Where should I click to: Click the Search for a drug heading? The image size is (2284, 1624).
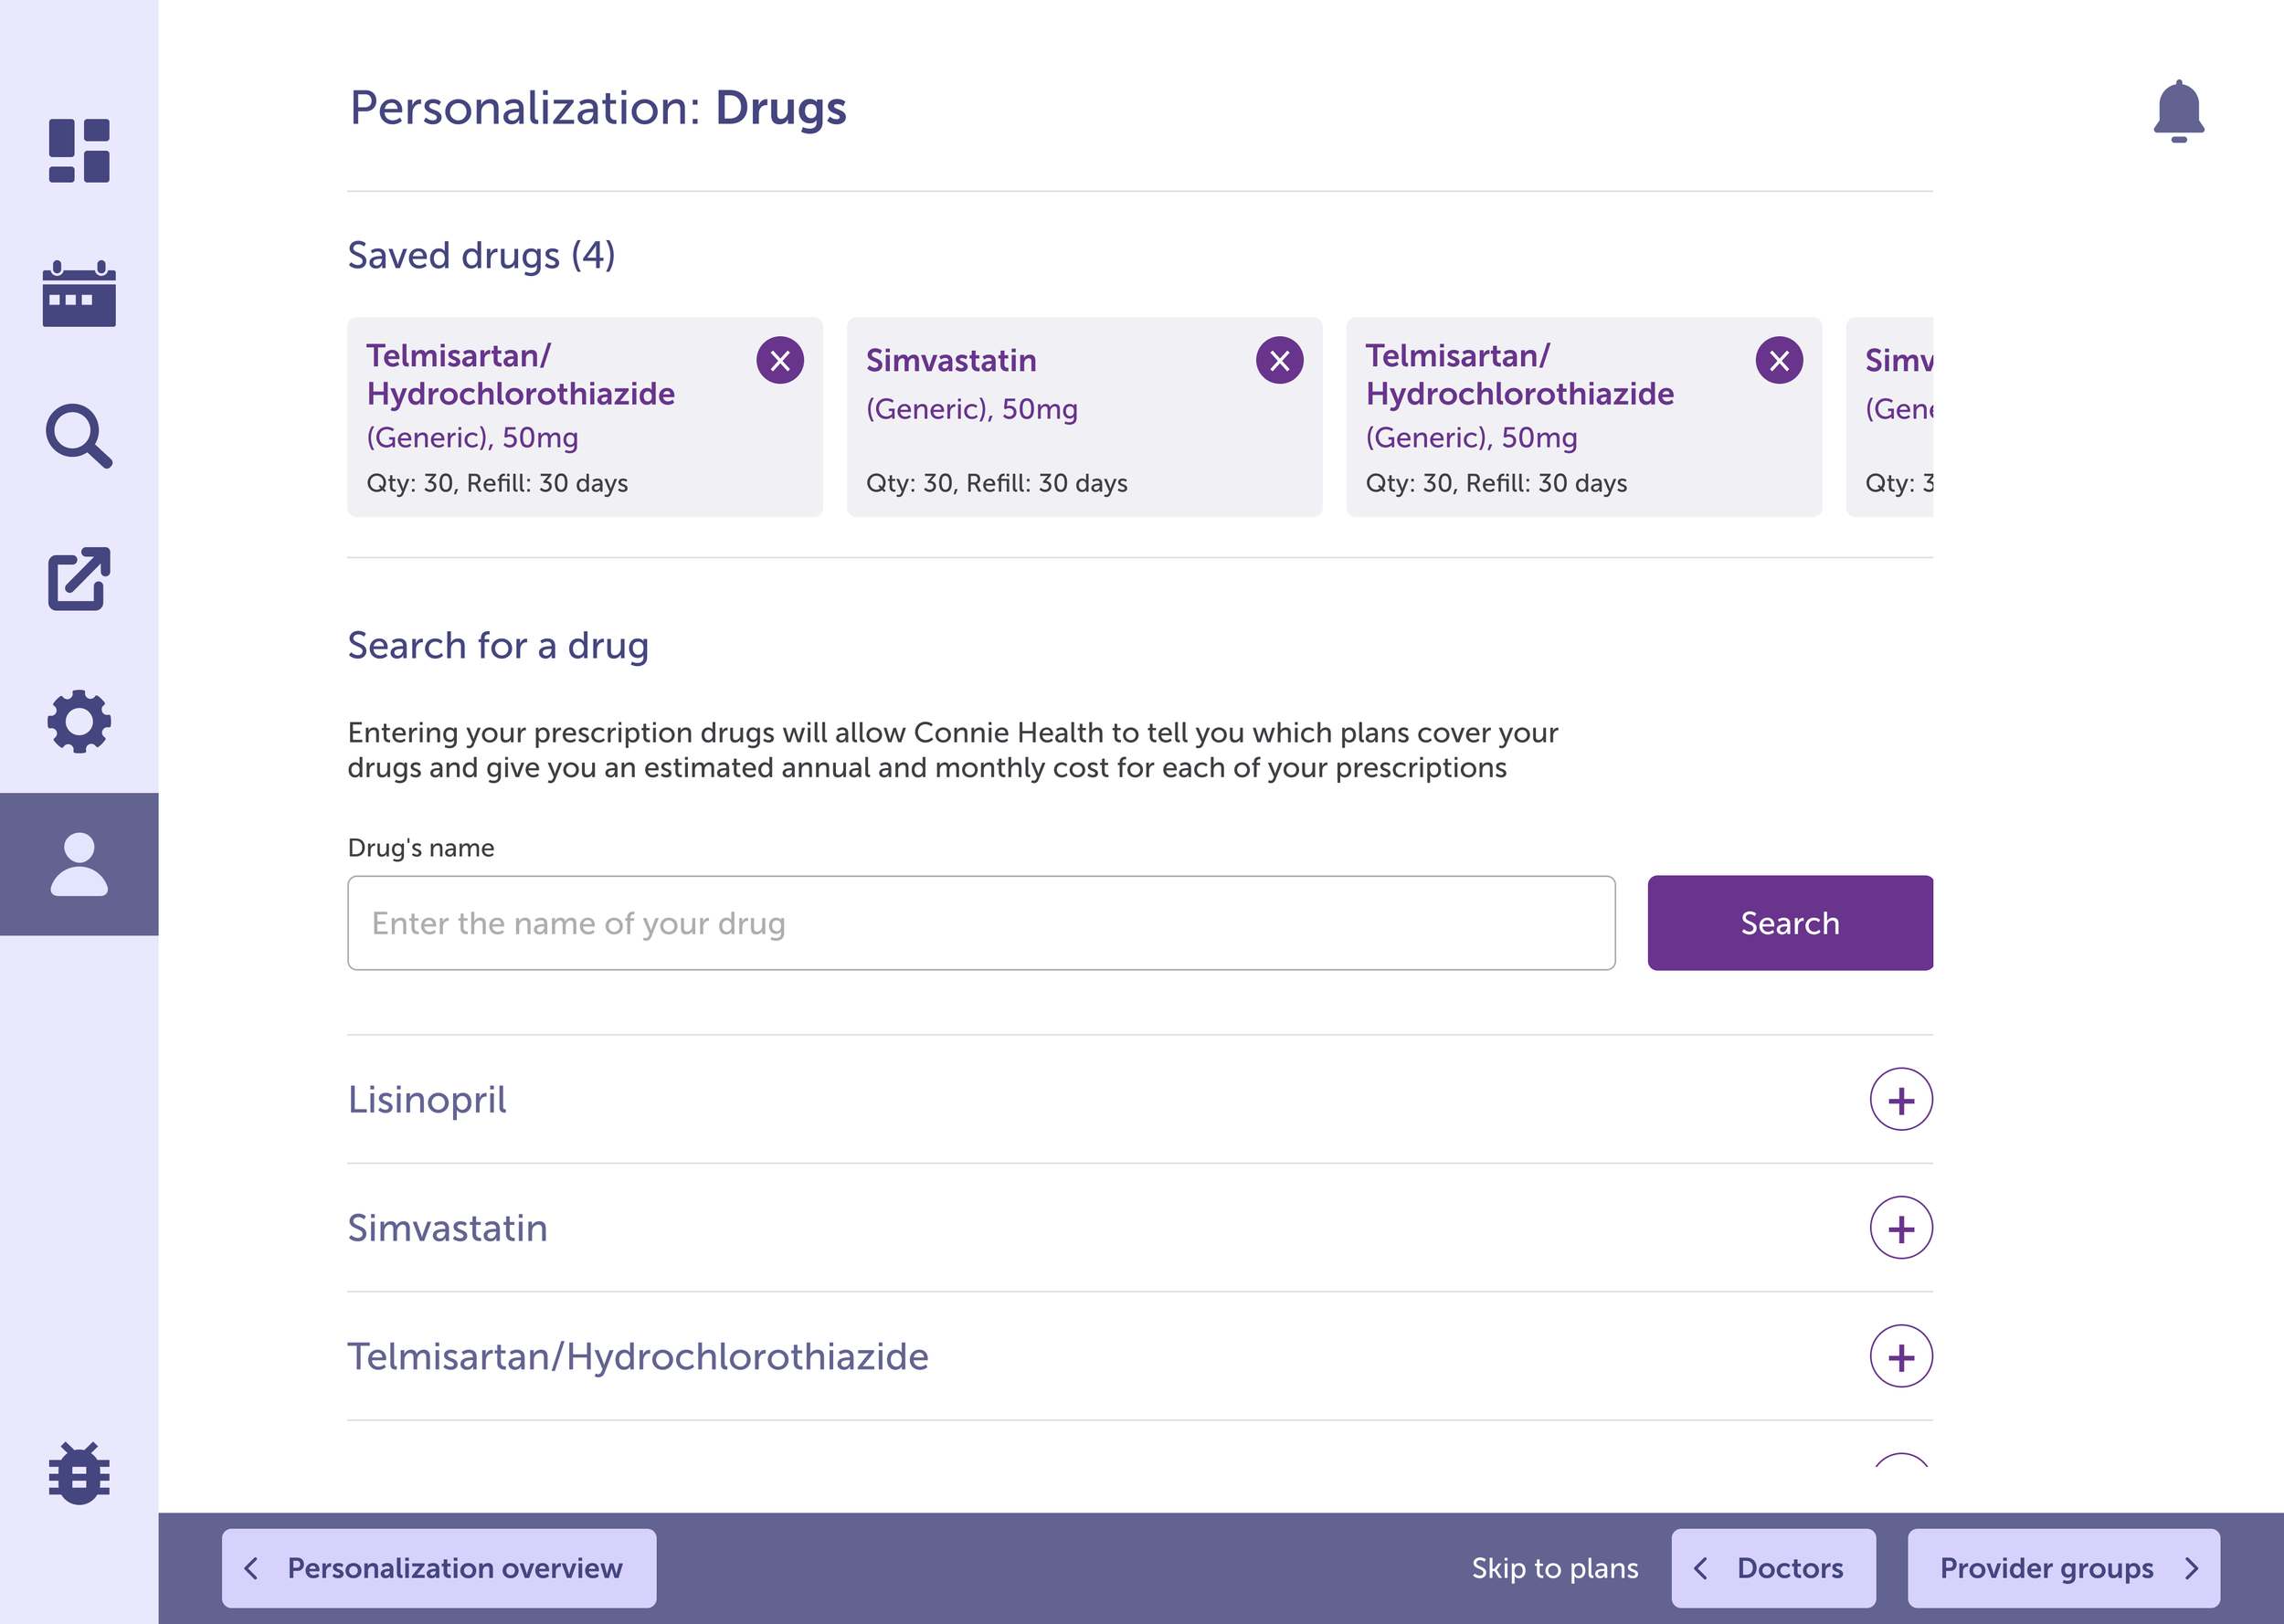498,646
